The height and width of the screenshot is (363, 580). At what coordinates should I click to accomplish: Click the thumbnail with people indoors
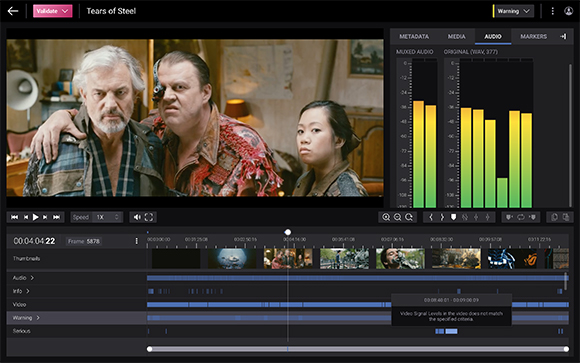coord(288,259)
